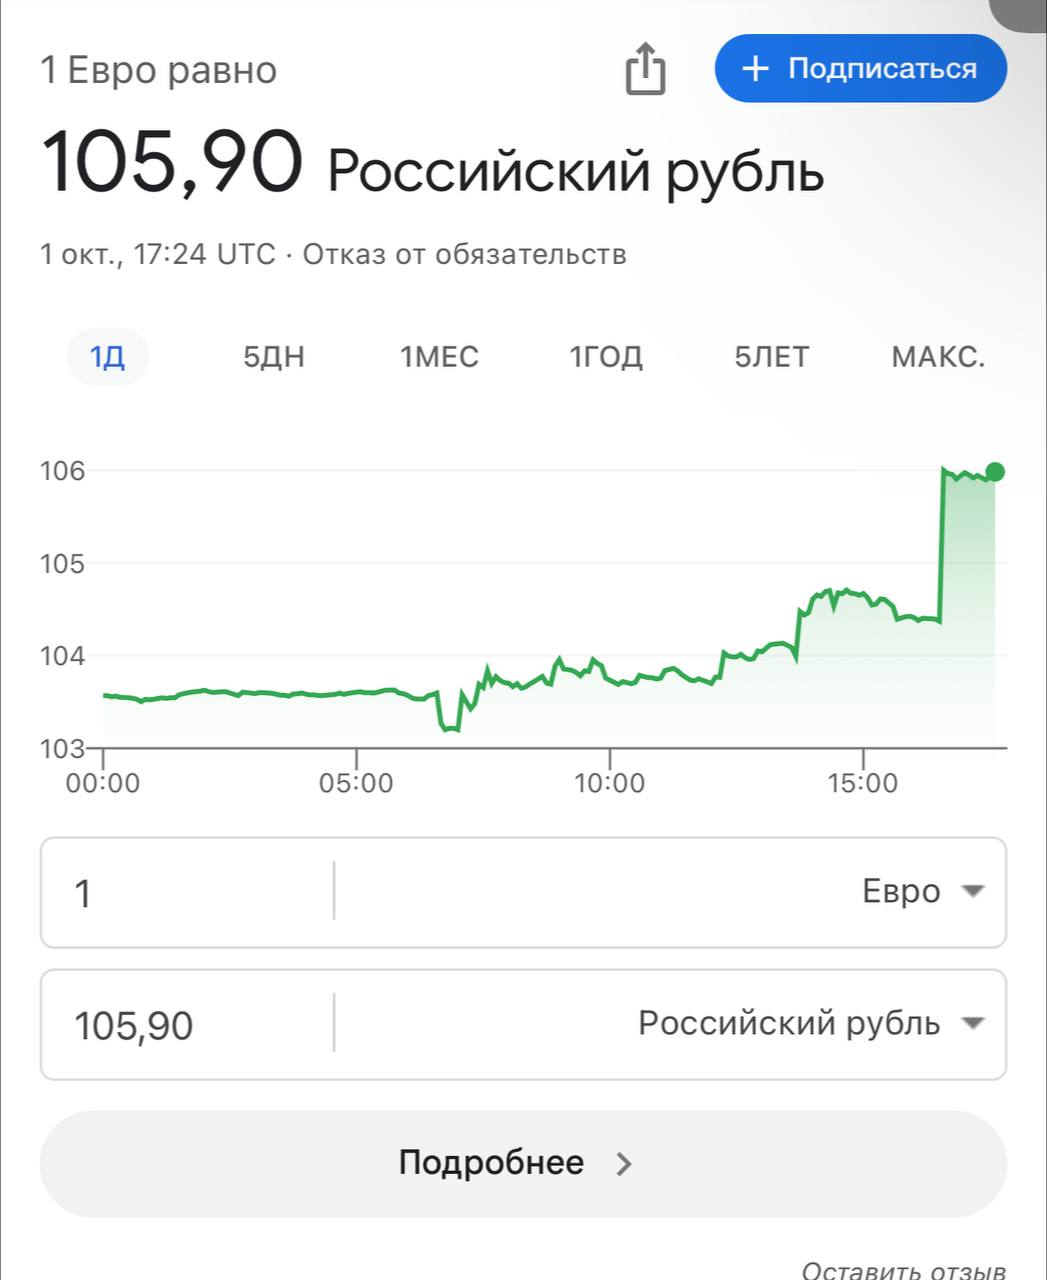
Task: Select the 1Д time range tab
Action: pos(108,357)
